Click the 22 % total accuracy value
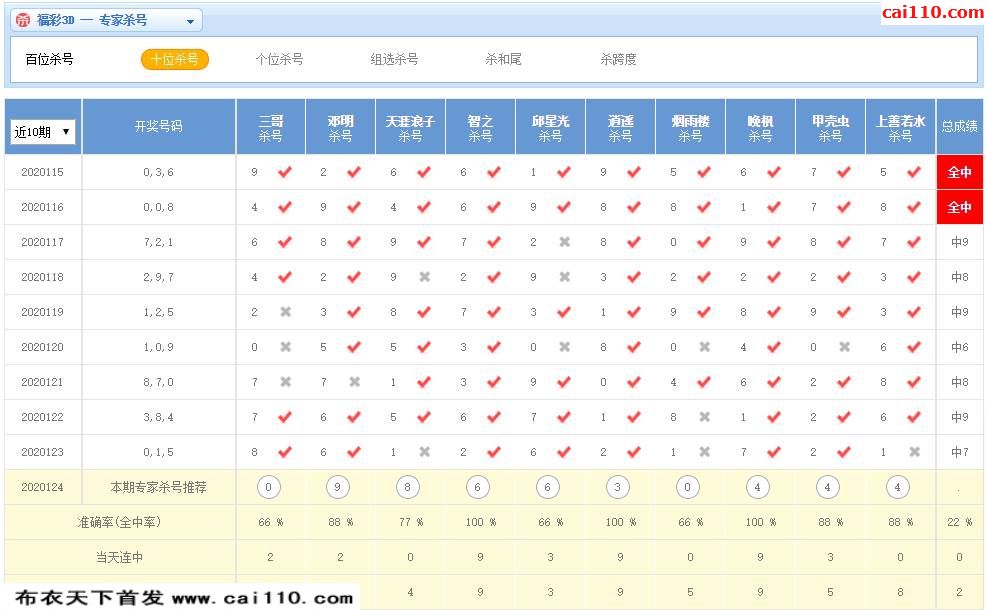The height and width of the screenshot is (610, 986). 960,523
